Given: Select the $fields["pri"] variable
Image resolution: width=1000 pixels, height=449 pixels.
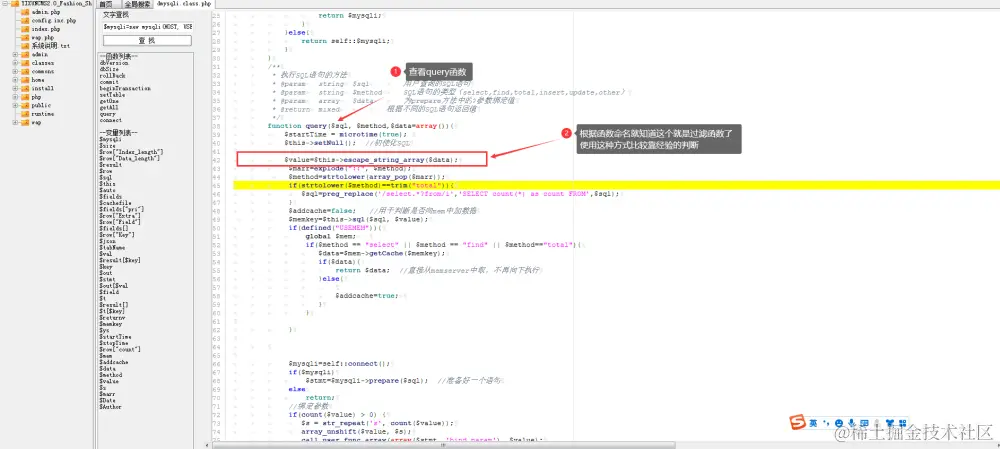Looking at the screenshot, I should click(x=122, y=209).
